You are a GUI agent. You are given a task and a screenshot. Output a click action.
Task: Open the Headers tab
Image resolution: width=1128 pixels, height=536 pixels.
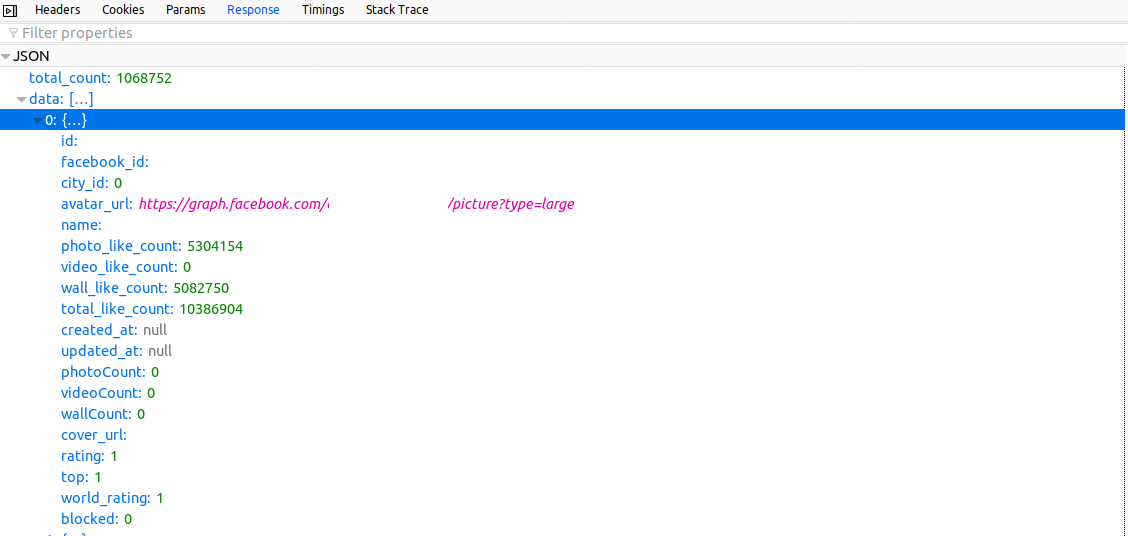[x=58, y=10]
